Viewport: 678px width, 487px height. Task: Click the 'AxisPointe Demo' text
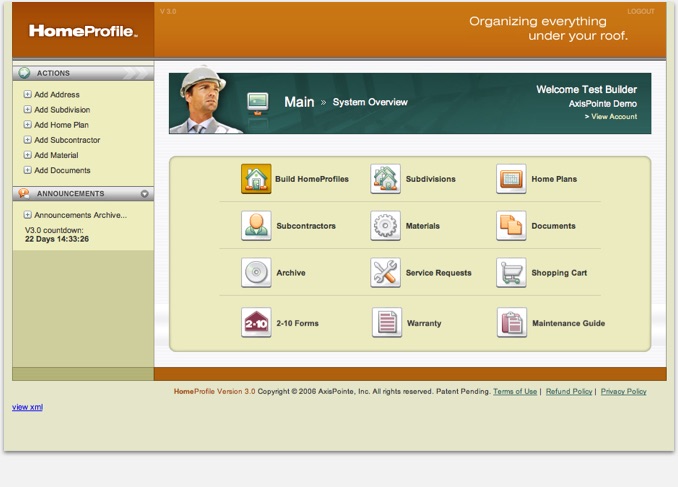point(603,104)
